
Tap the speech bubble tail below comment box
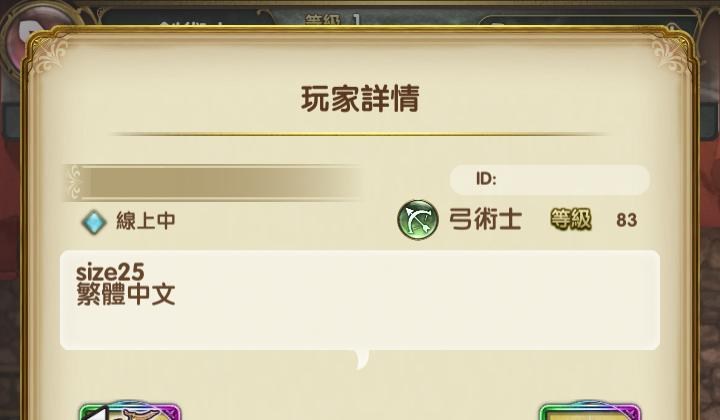point(362,359)
